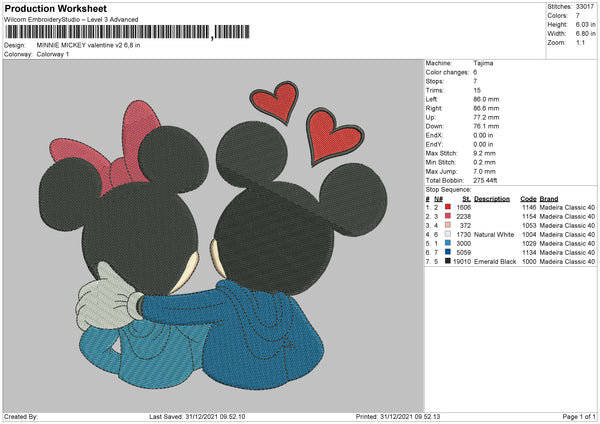Click the 'Code' column header
This screenshot has height=424, width=600.
(528, 199)
